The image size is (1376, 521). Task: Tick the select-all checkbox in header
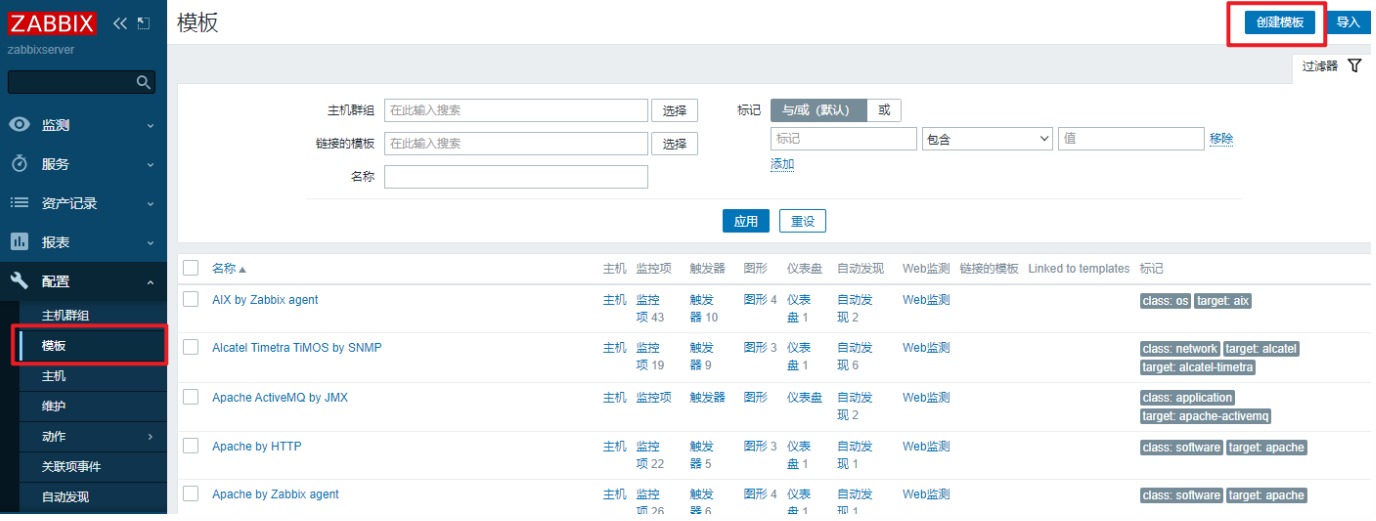point(191,268)
